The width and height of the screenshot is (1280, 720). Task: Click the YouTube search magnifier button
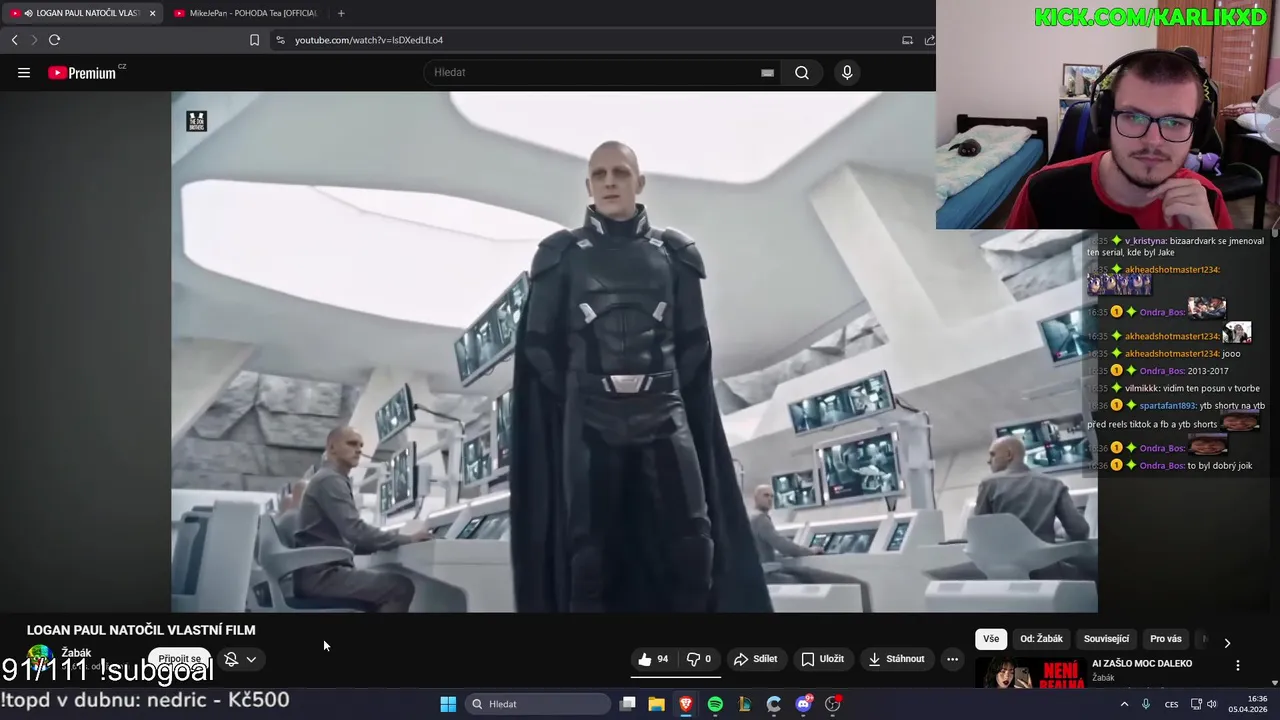[802, 72]
